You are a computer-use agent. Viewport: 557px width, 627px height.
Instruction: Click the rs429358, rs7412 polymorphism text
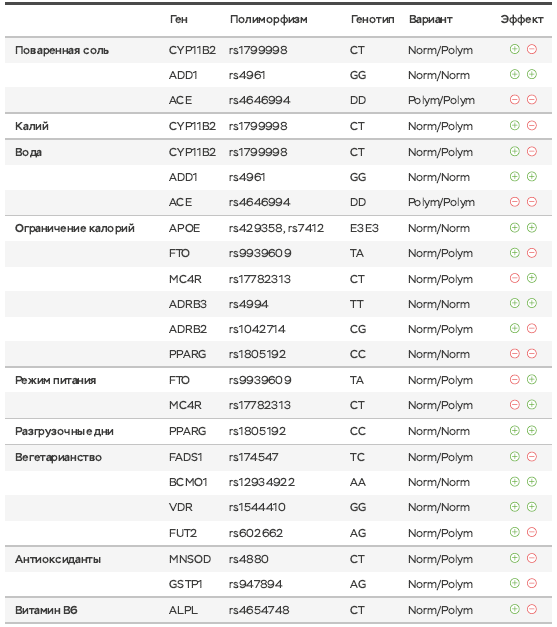click(276, 228)
